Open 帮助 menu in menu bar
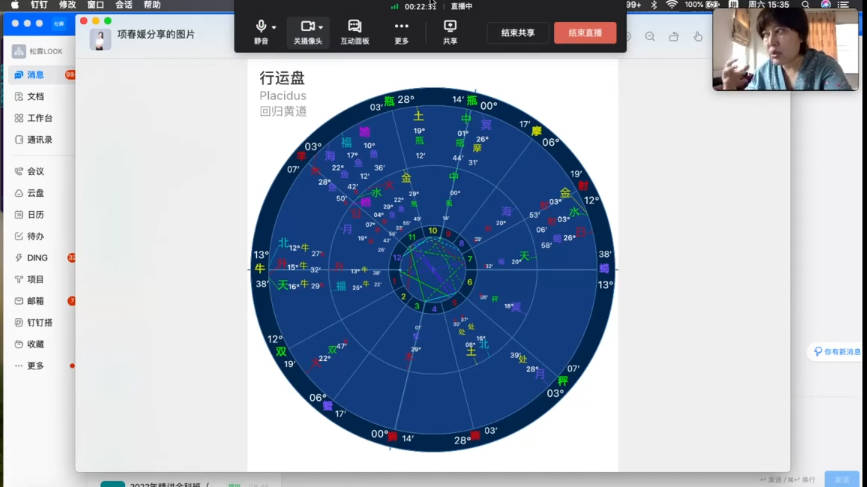This screenshot has width=867, height=487. coord(152,5)
